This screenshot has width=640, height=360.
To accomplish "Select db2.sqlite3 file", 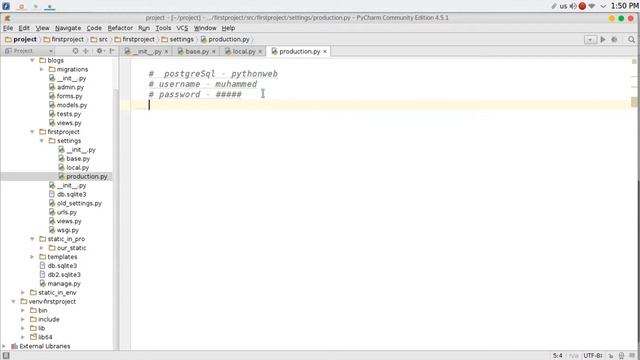I will pos(60,275).
